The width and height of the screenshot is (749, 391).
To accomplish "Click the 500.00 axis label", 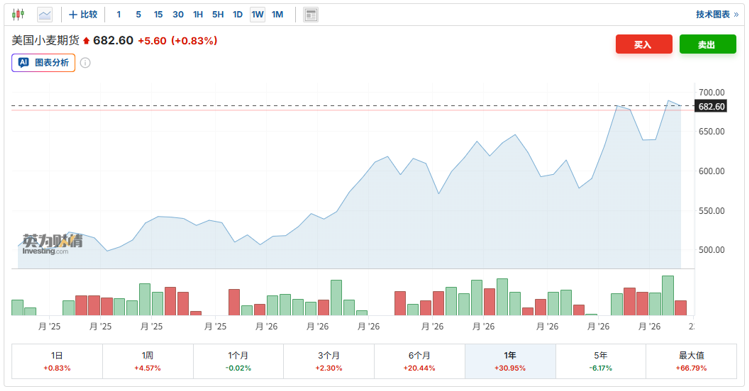I will click(x=711, y=250).
